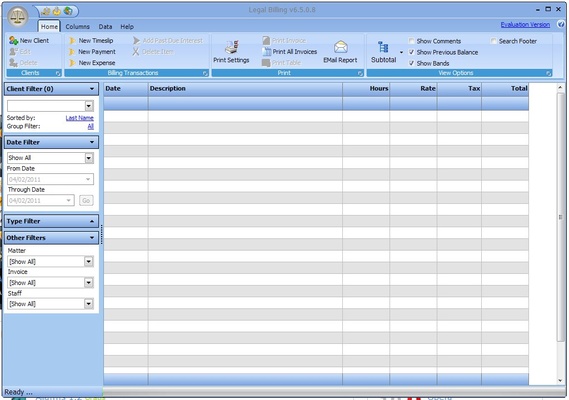
Task: Open Print Settings printer icon
Action: click(232, 47)
